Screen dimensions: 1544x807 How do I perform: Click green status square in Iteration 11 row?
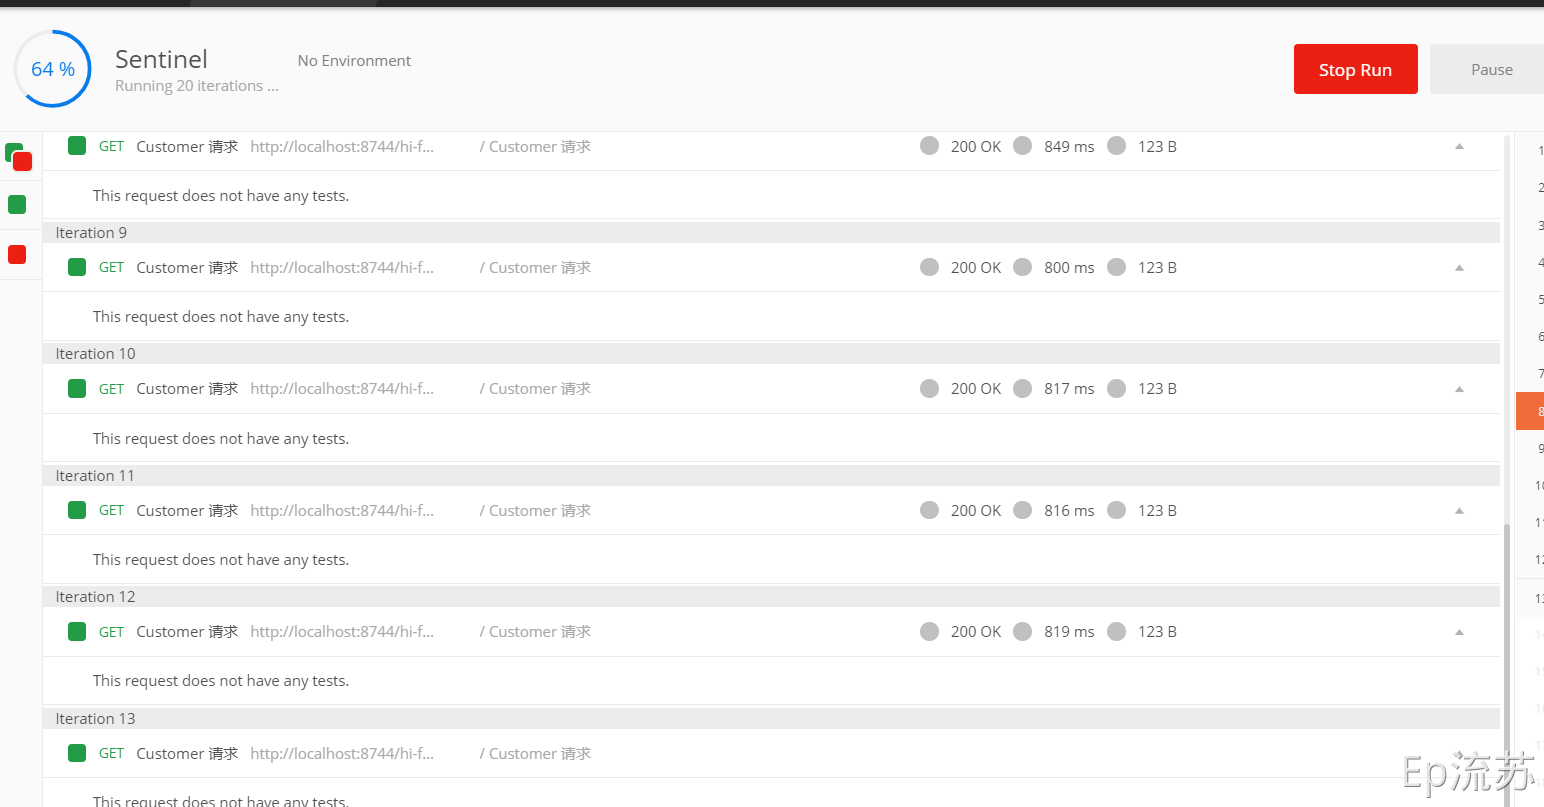click(x=77, y=510)
